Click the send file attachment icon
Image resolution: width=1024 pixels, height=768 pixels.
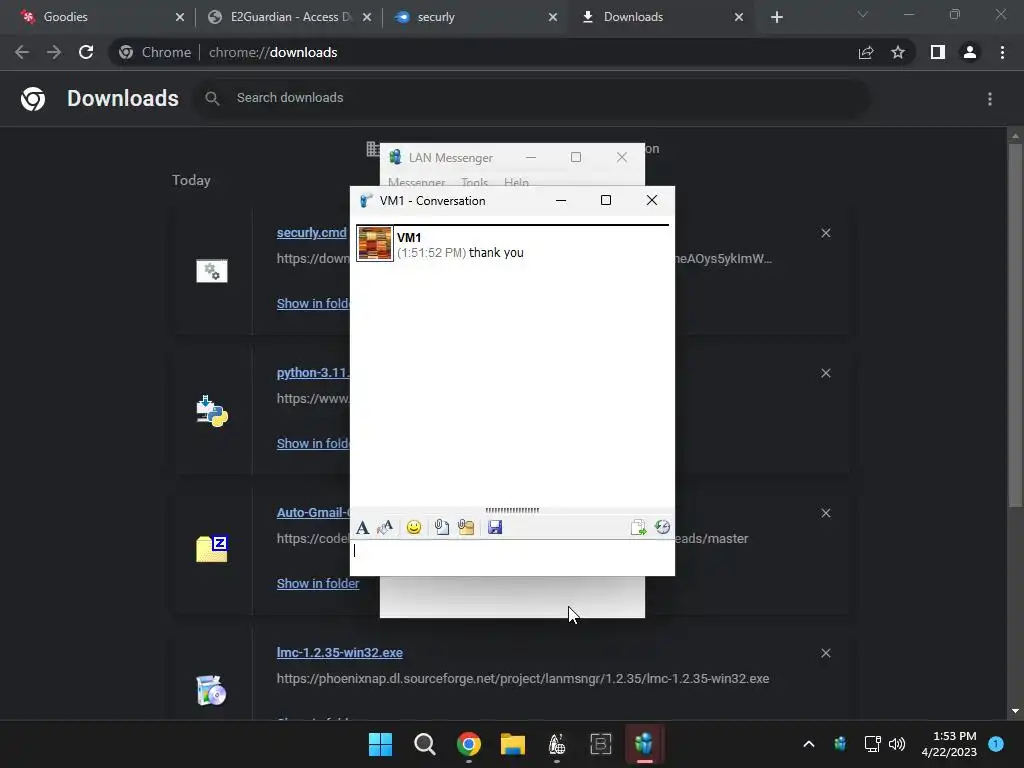tap(442, 527)
